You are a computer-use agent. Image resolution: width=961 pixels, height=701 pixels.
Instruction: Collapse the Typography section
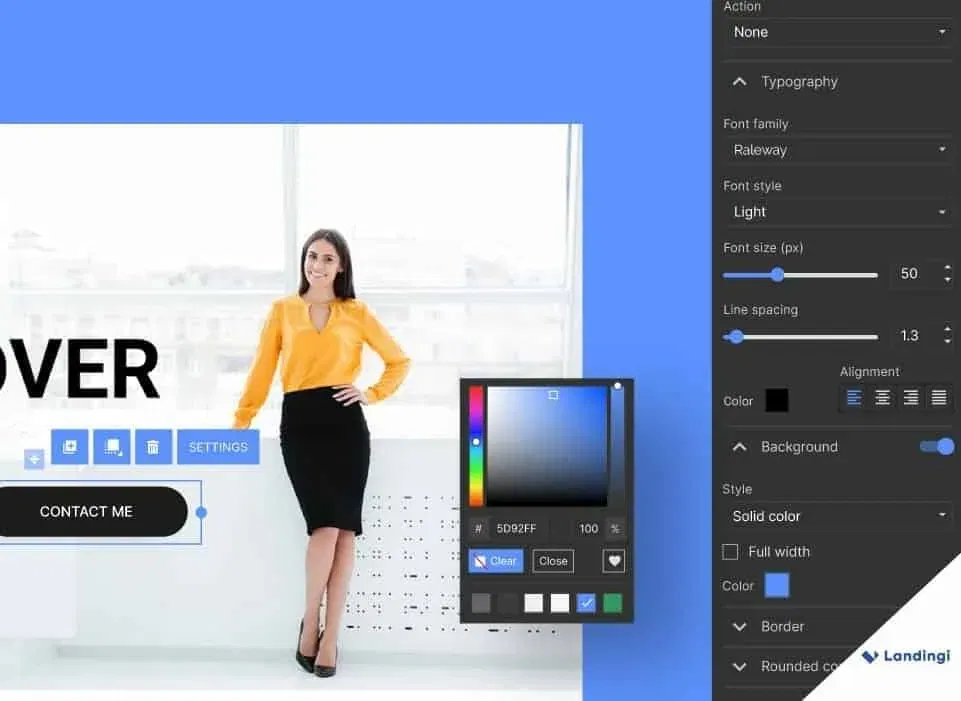740,81
